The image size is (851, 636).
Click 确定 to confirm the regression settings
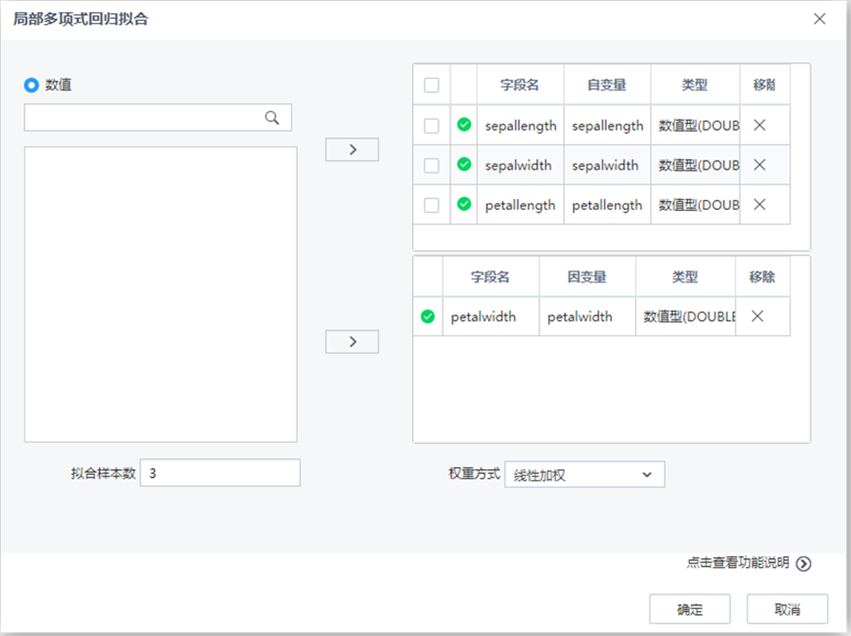tap(690, 608)
